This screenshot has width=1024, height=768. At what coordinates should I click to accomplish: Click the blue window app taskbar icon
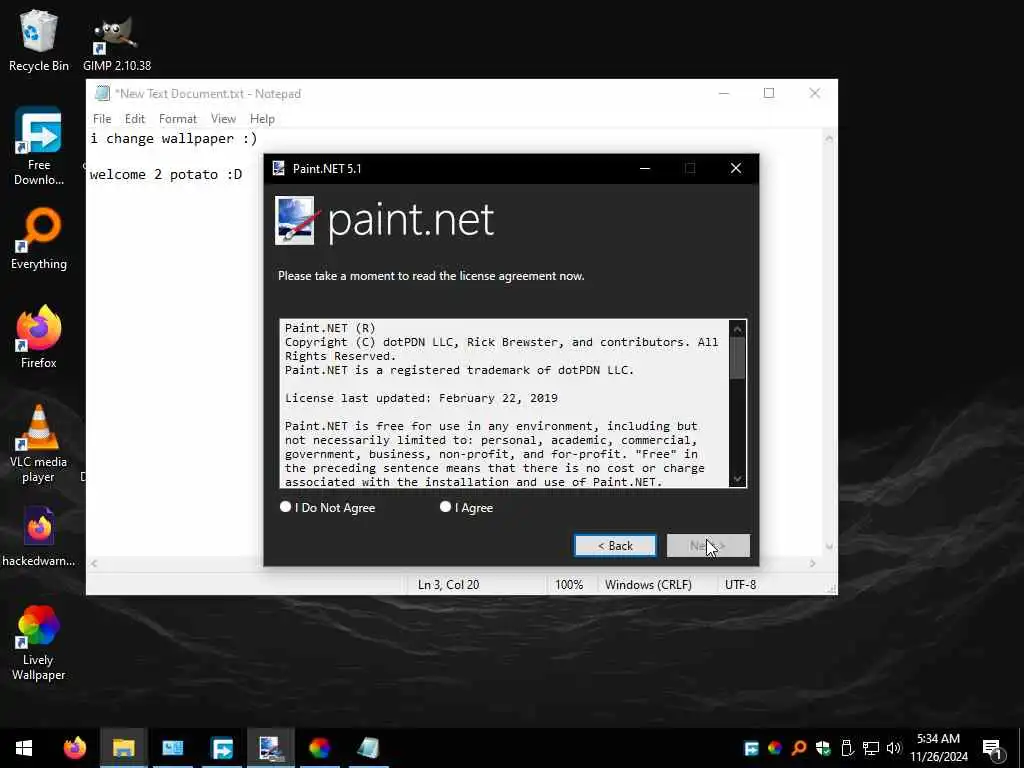173,748
